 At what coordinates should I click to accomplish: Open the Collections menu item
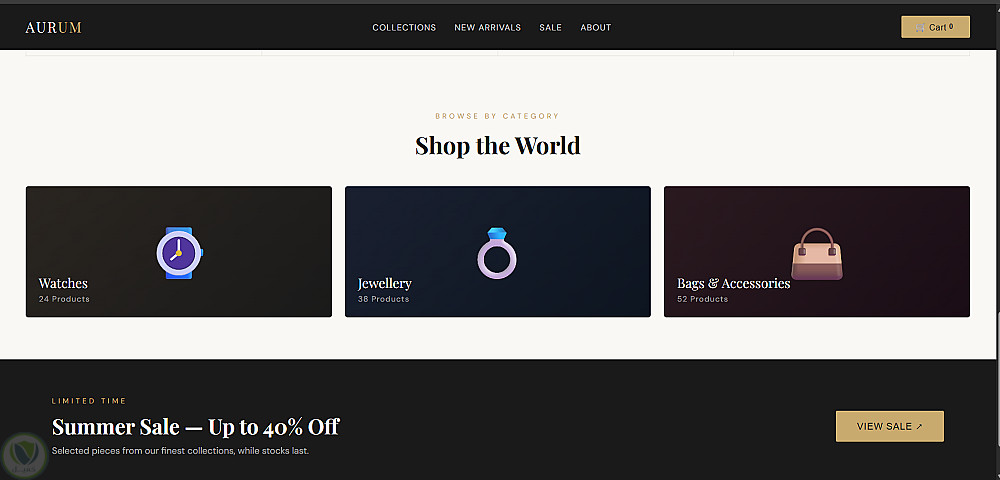(404, 27)
